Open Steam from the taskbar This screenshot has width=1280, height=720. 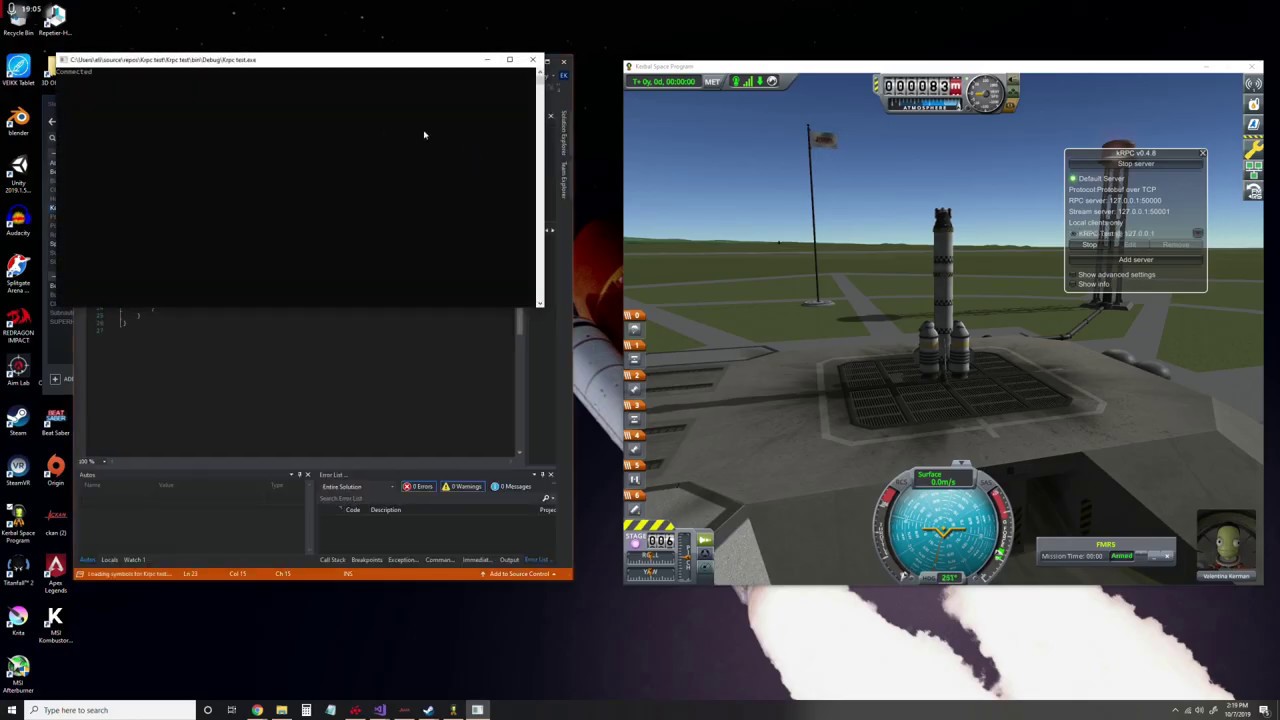tap(428, 710)
